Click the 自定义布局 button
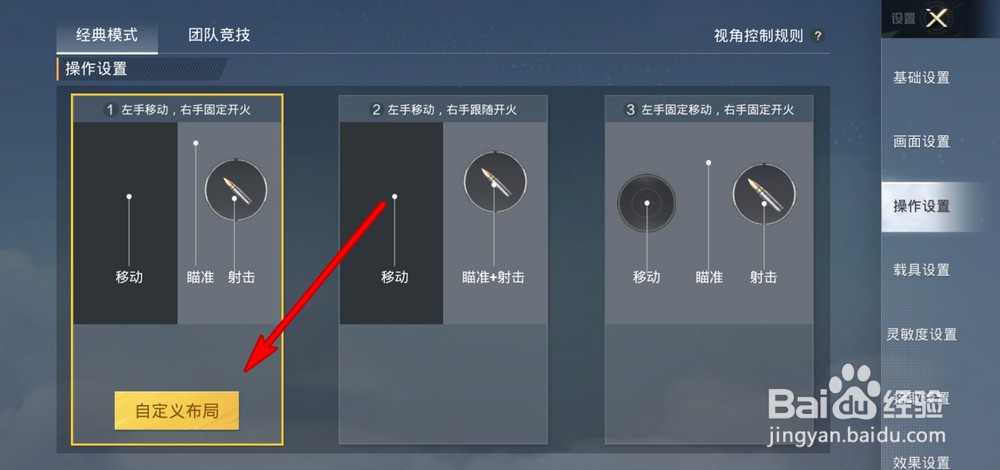 pyautogui.click(x=177, y=411)
